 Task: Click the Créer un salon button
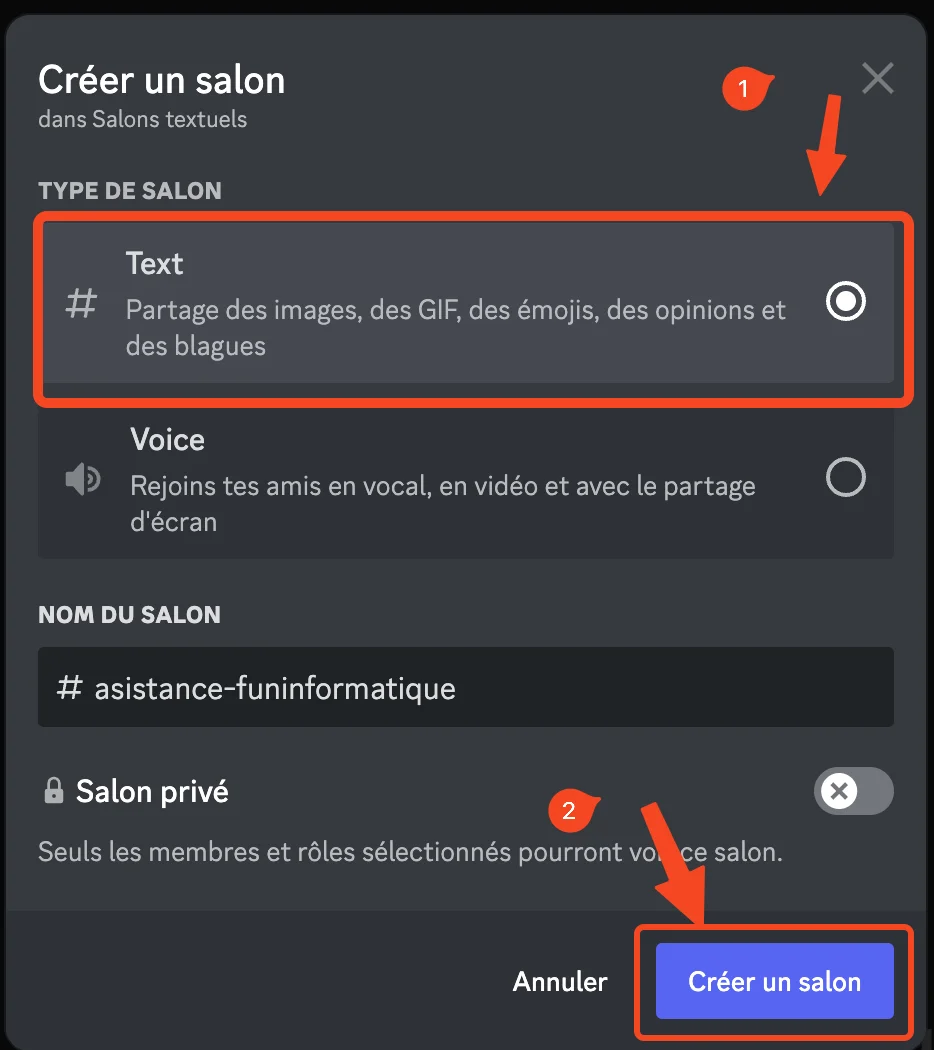point(775,981)
